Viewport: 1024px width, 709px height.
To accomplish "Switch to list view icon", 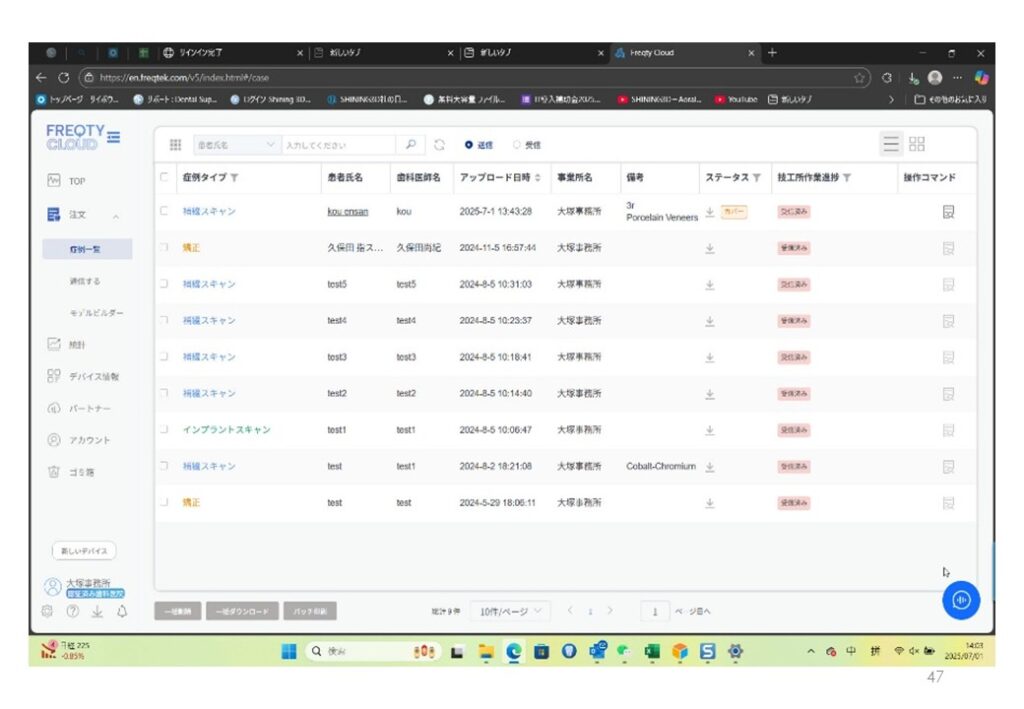I will (890, 144).
